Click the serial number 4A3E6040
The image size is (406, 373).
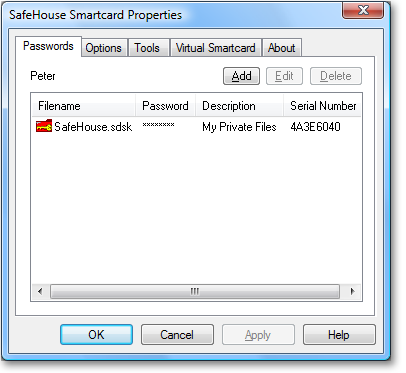point(315,127)
